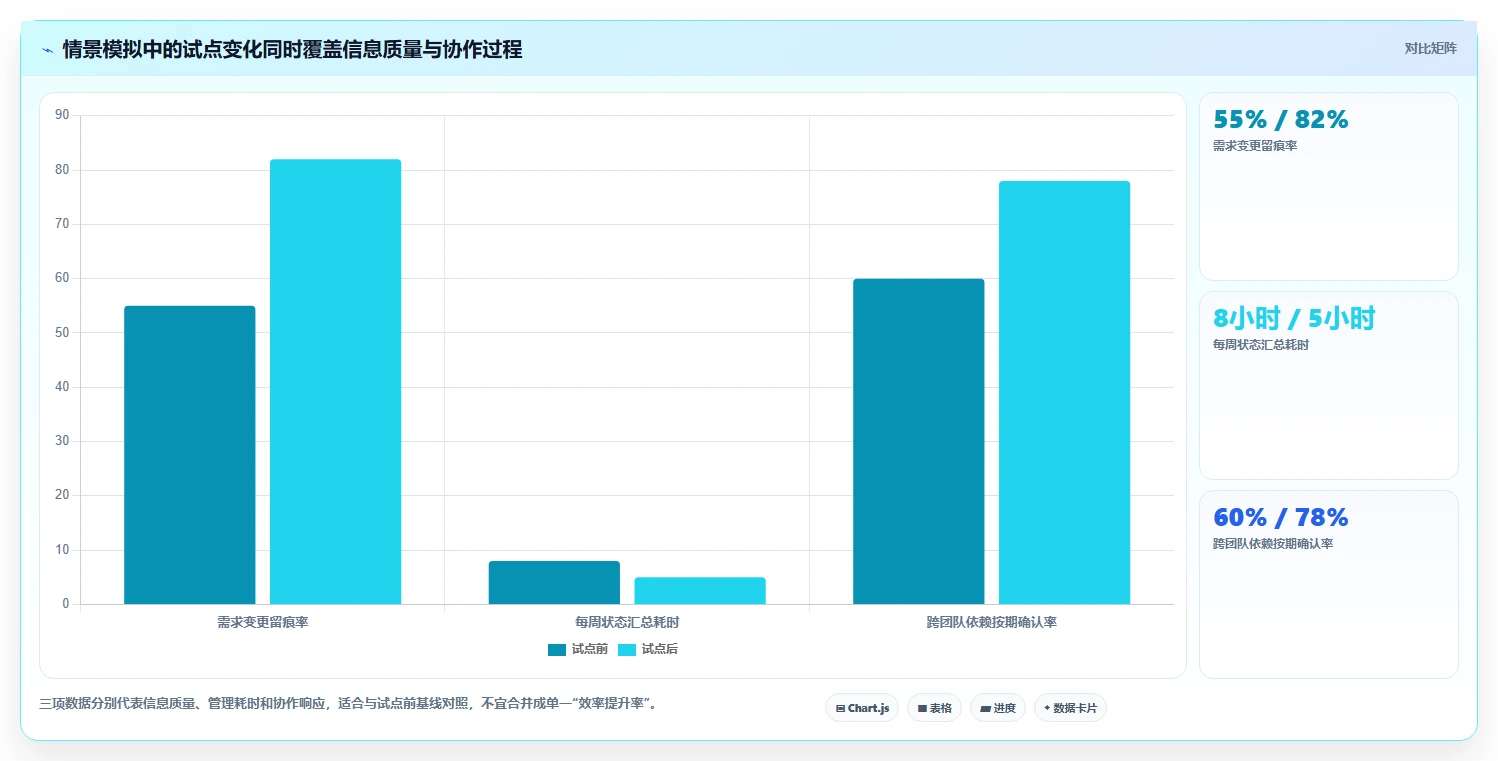
Task: Click the 对比矩阵 label in header
Action: [x=1431, y=49]
